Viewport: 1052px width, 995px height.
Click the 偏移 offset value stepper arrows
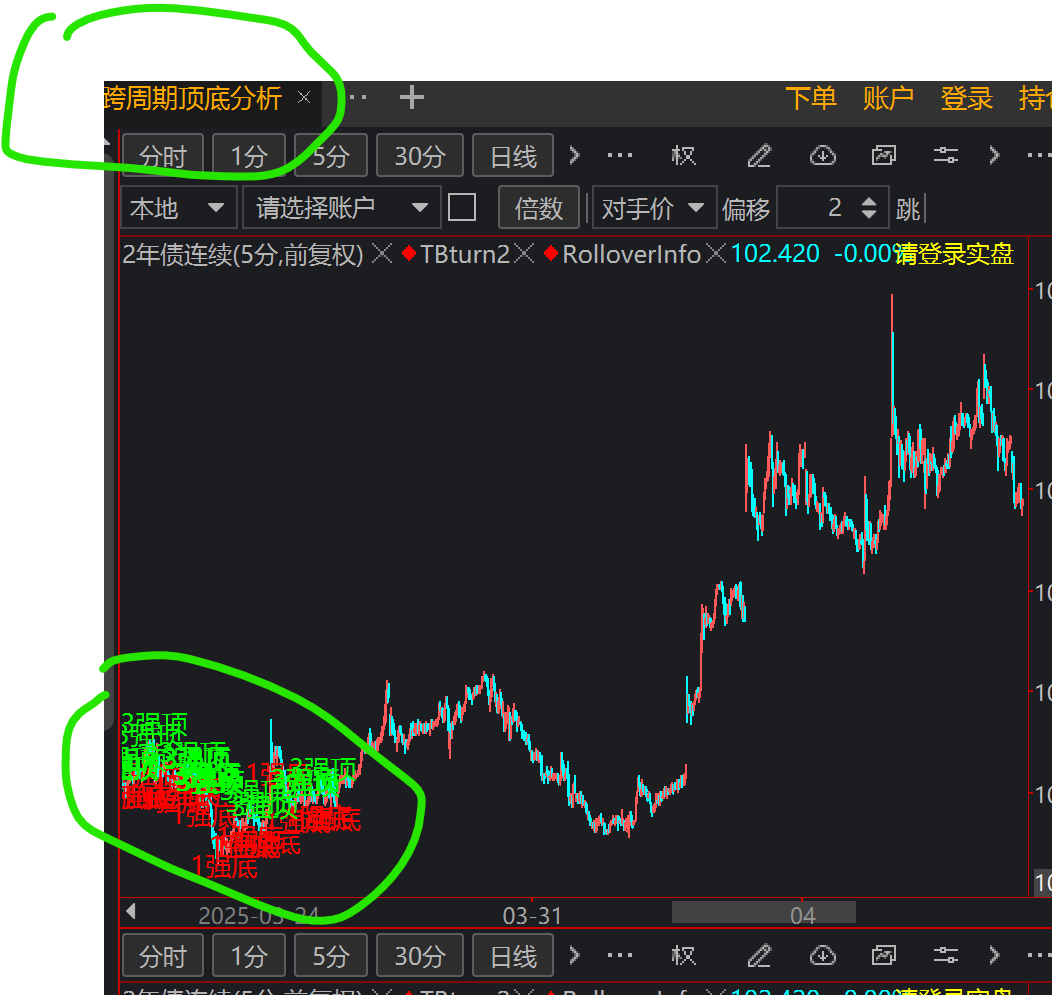coord(869,208)
